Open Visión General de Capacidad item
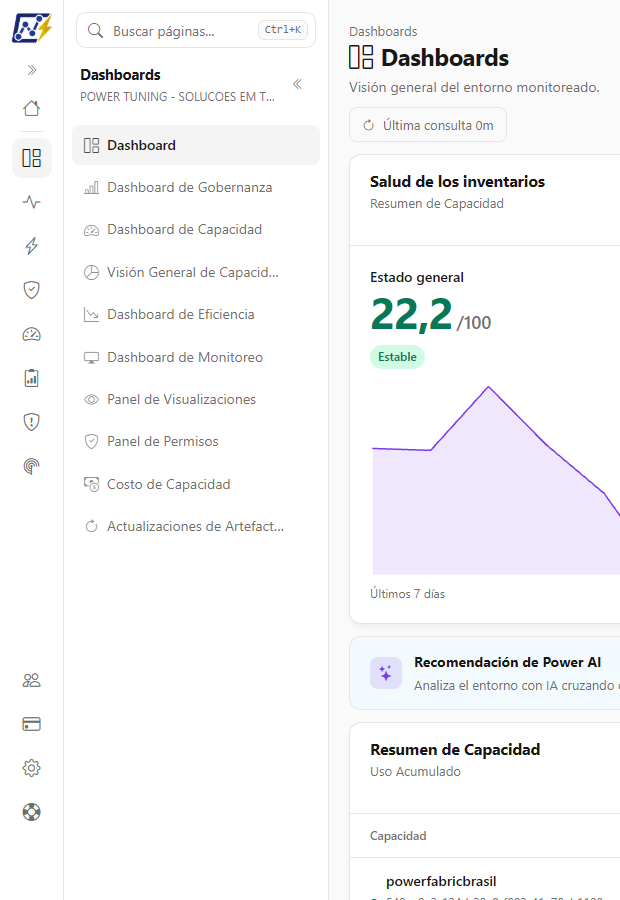620x900 pixels. (196, 272)
